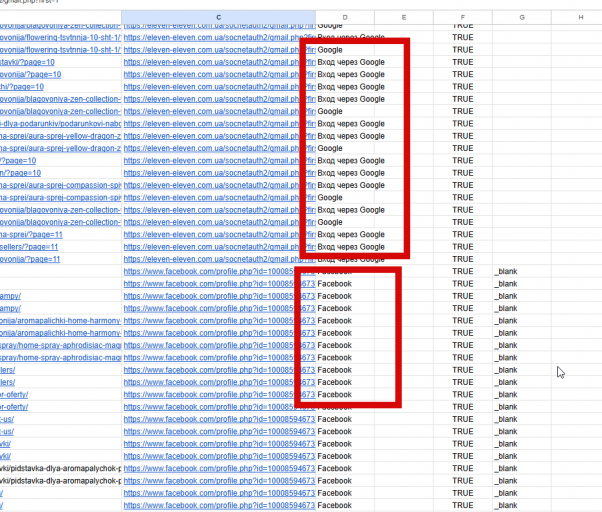
Task: Select 'Вход через Google' cell in chi/?page=10 row
Action: pyautogui.click(x=351, y=87)
